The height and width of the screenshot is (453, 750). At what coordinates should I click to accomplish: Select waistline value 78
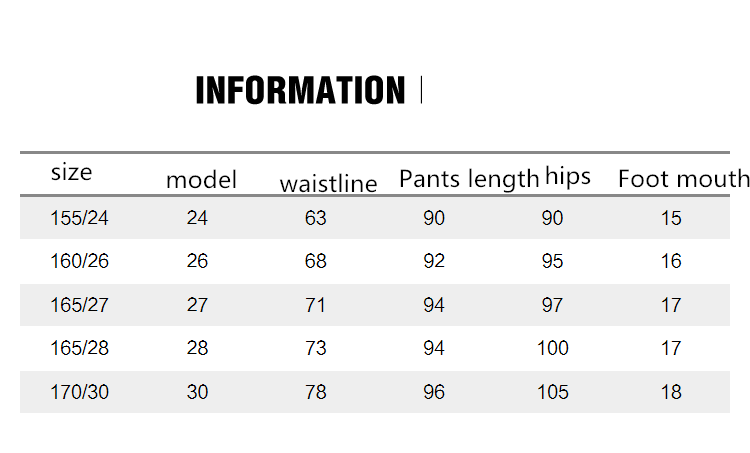click(316, 392)
